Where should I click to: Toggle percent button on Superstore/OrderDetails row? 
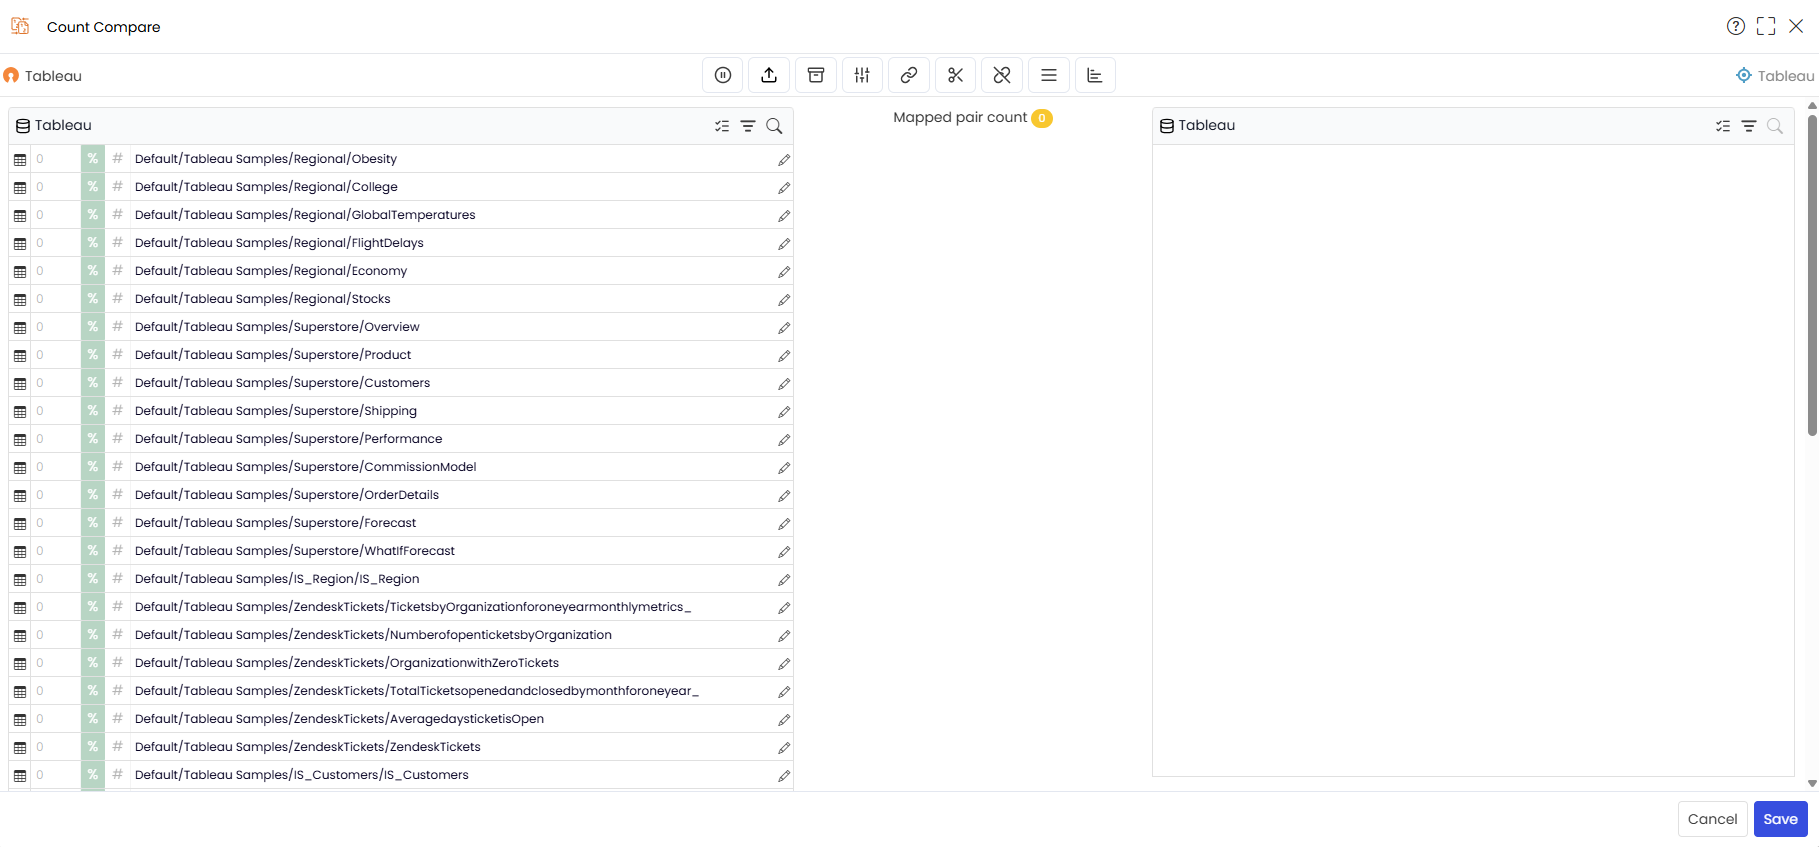pos(93,495)
